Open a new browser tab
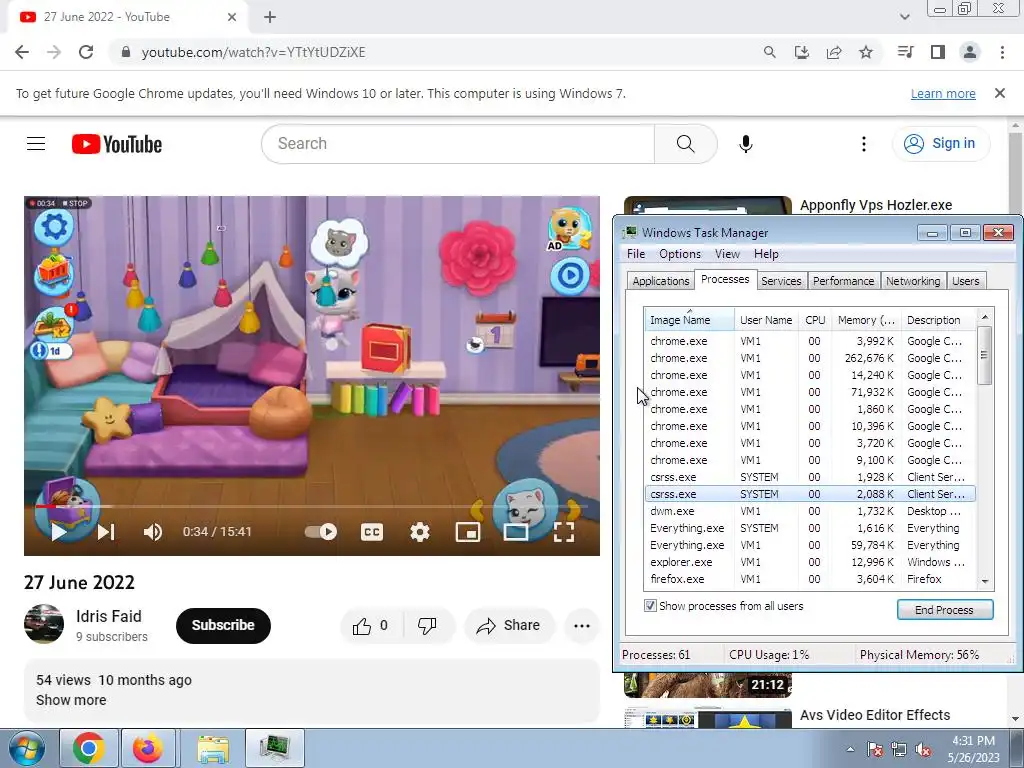Screen dimensions: 1024x768 click(x=270, y=17)
